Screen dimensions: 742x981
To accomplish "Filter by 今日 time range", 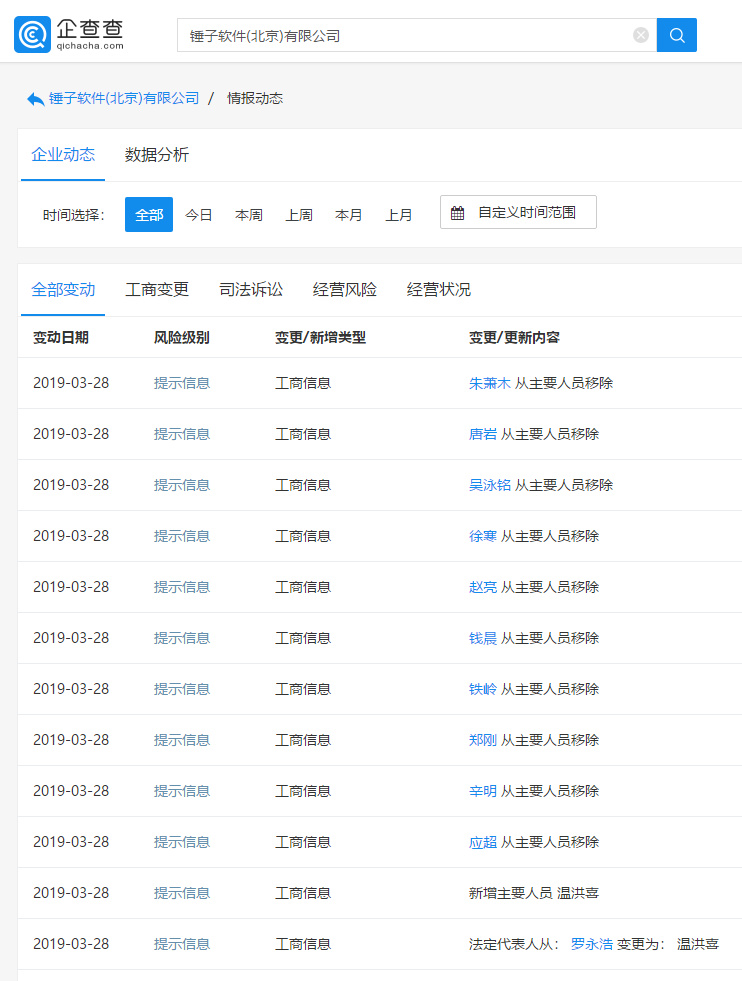I will click(x=199, y=214).
